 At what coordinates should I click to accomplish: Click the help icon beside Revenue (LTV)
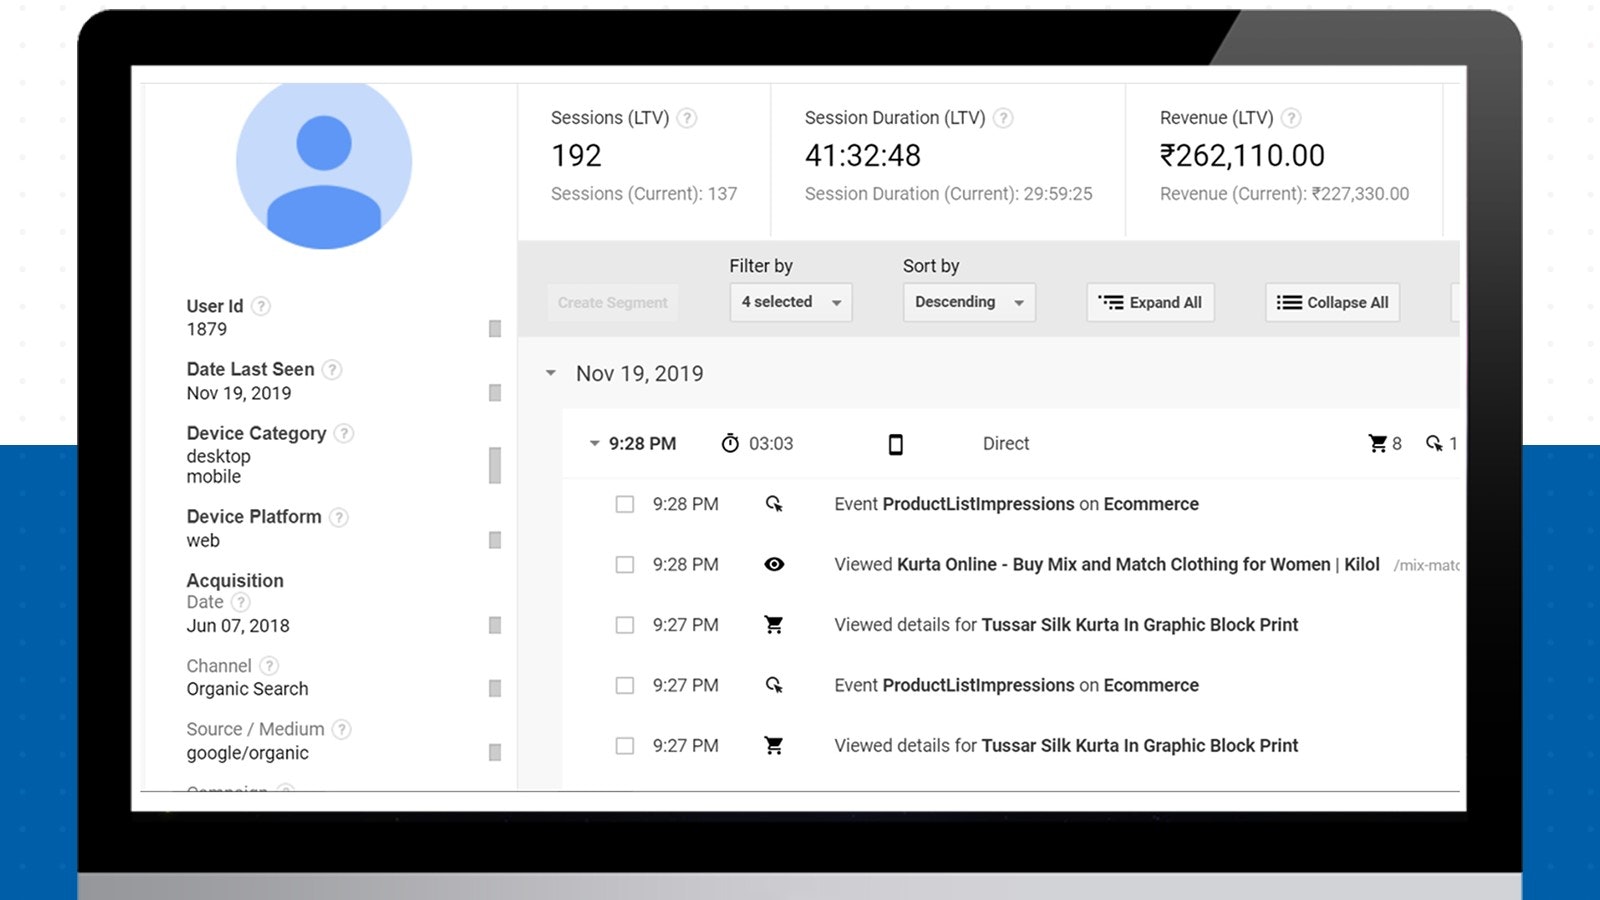tap(1291, 117)
